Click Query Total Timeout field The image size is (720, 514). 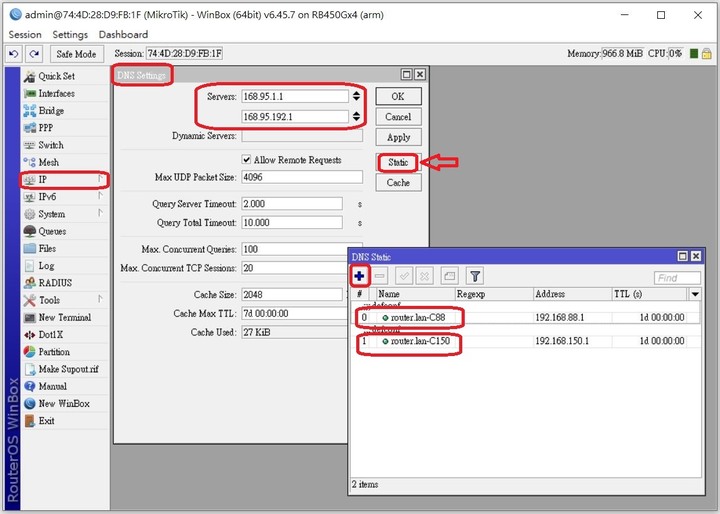coord(292,223)
